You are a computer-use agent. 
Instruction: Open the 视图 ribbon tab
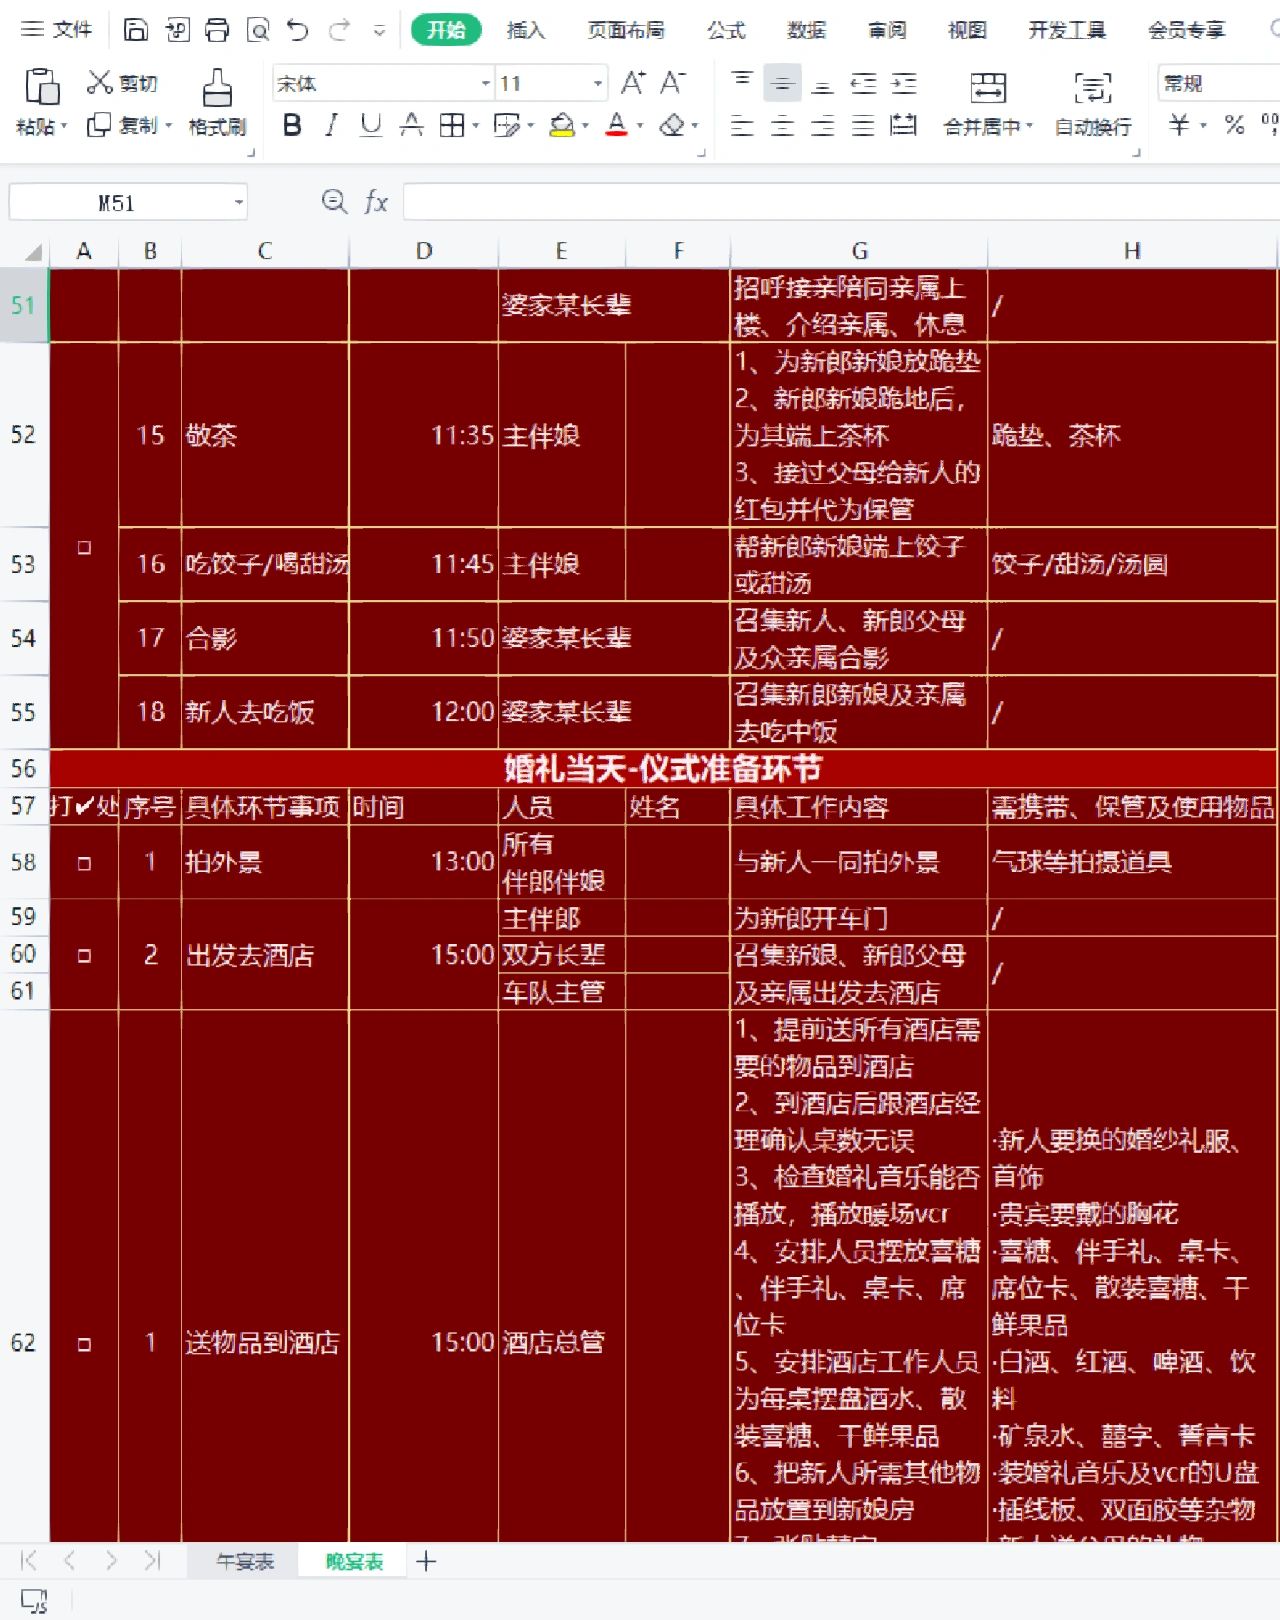(967, 30)
